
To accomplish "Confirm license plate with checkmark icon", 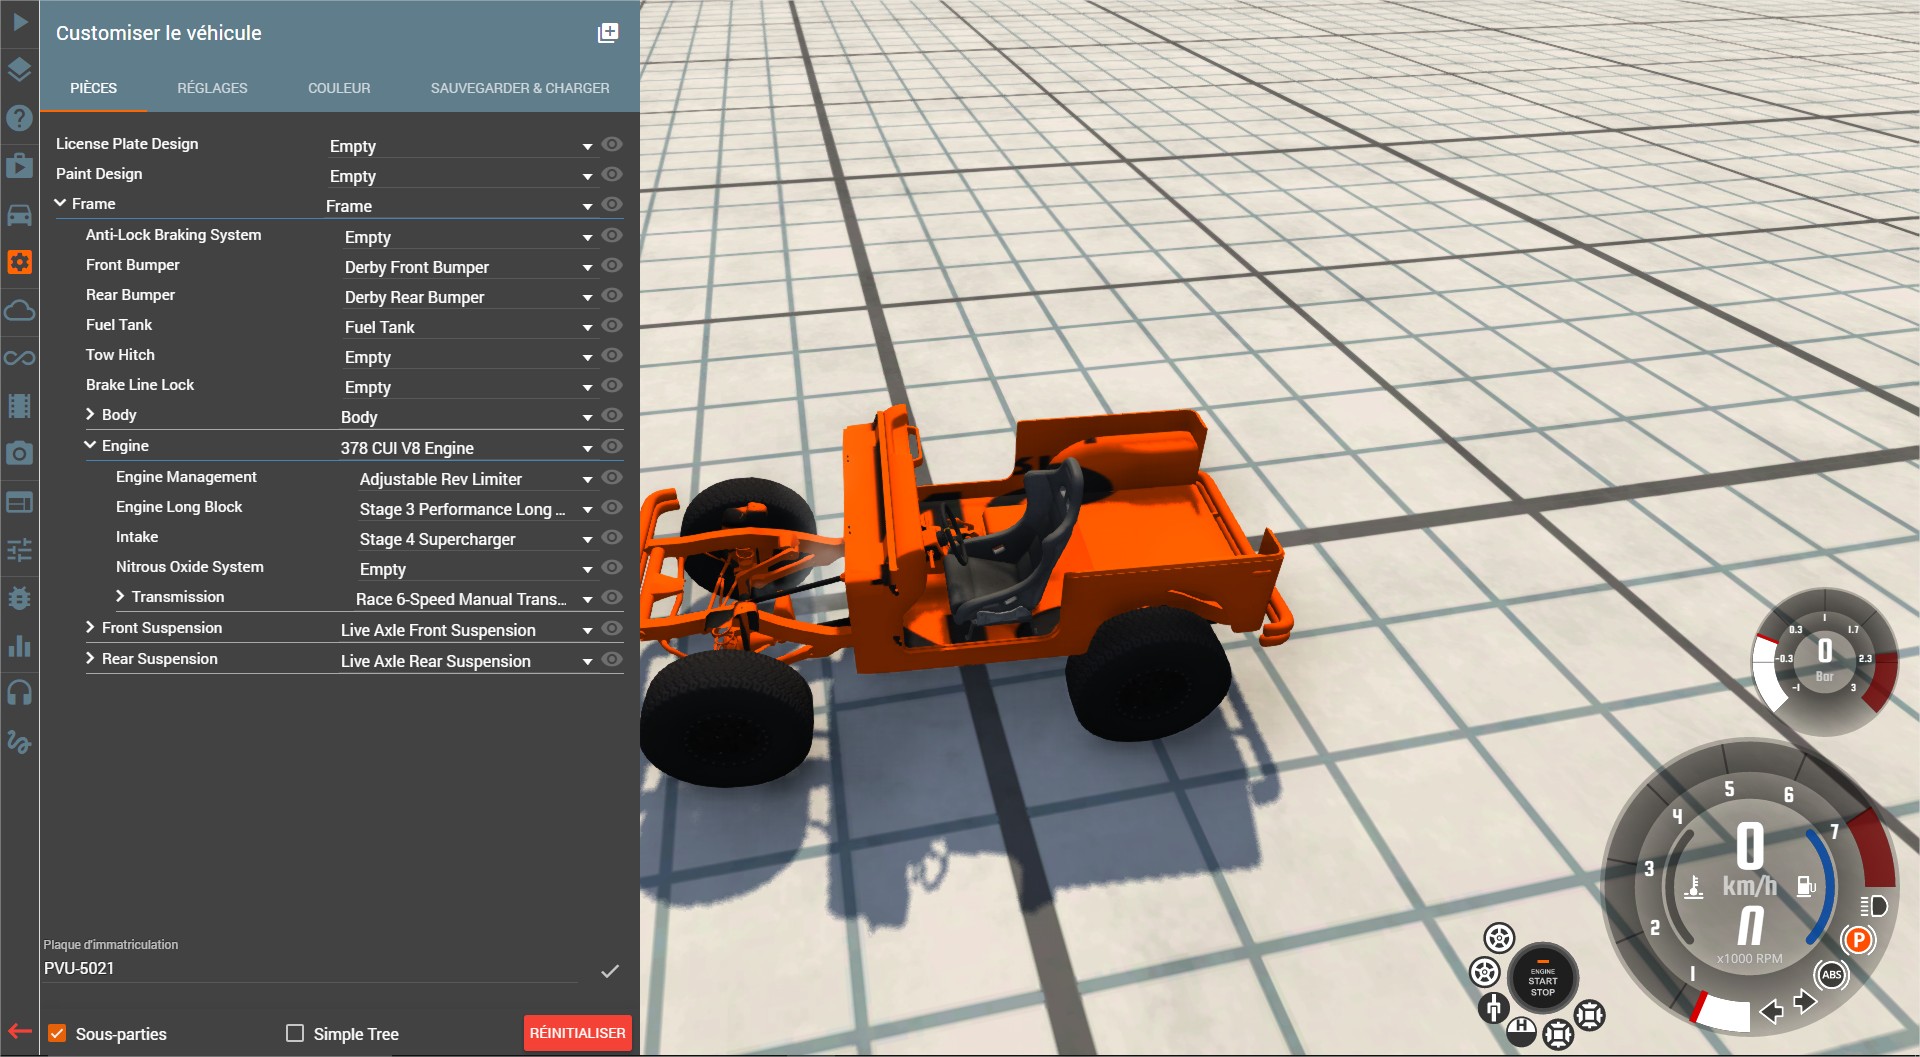I will (x=610, y=971).
